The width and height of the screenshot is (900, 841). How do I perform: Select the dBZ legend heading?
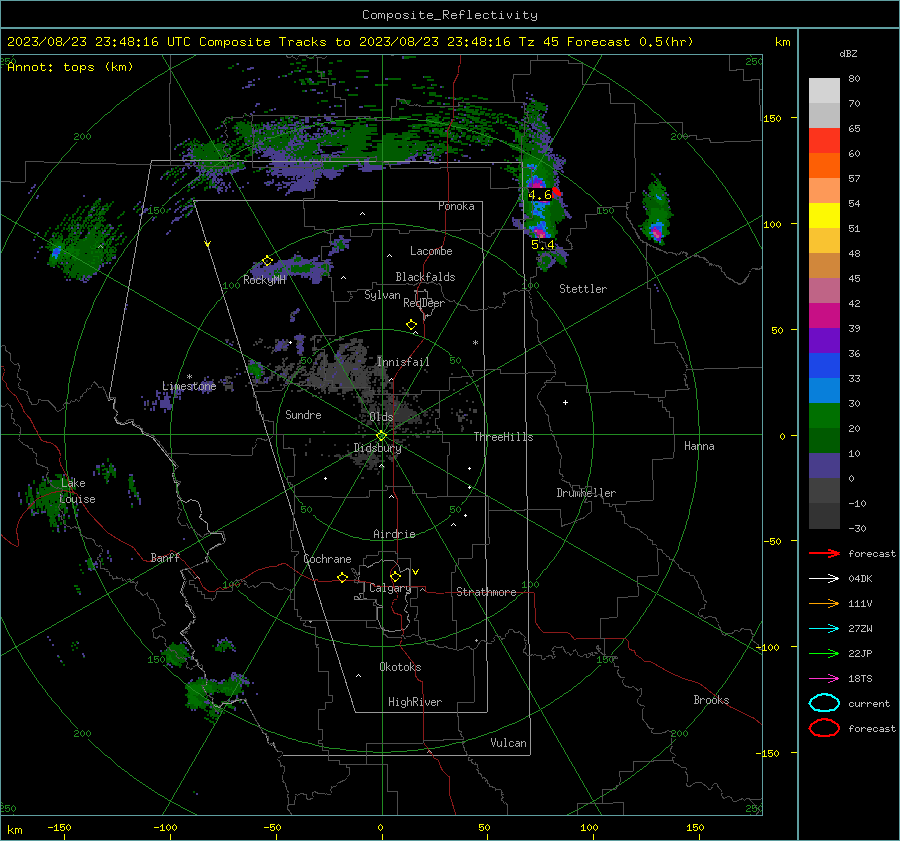pyautogui.click(x=848, y=53)
